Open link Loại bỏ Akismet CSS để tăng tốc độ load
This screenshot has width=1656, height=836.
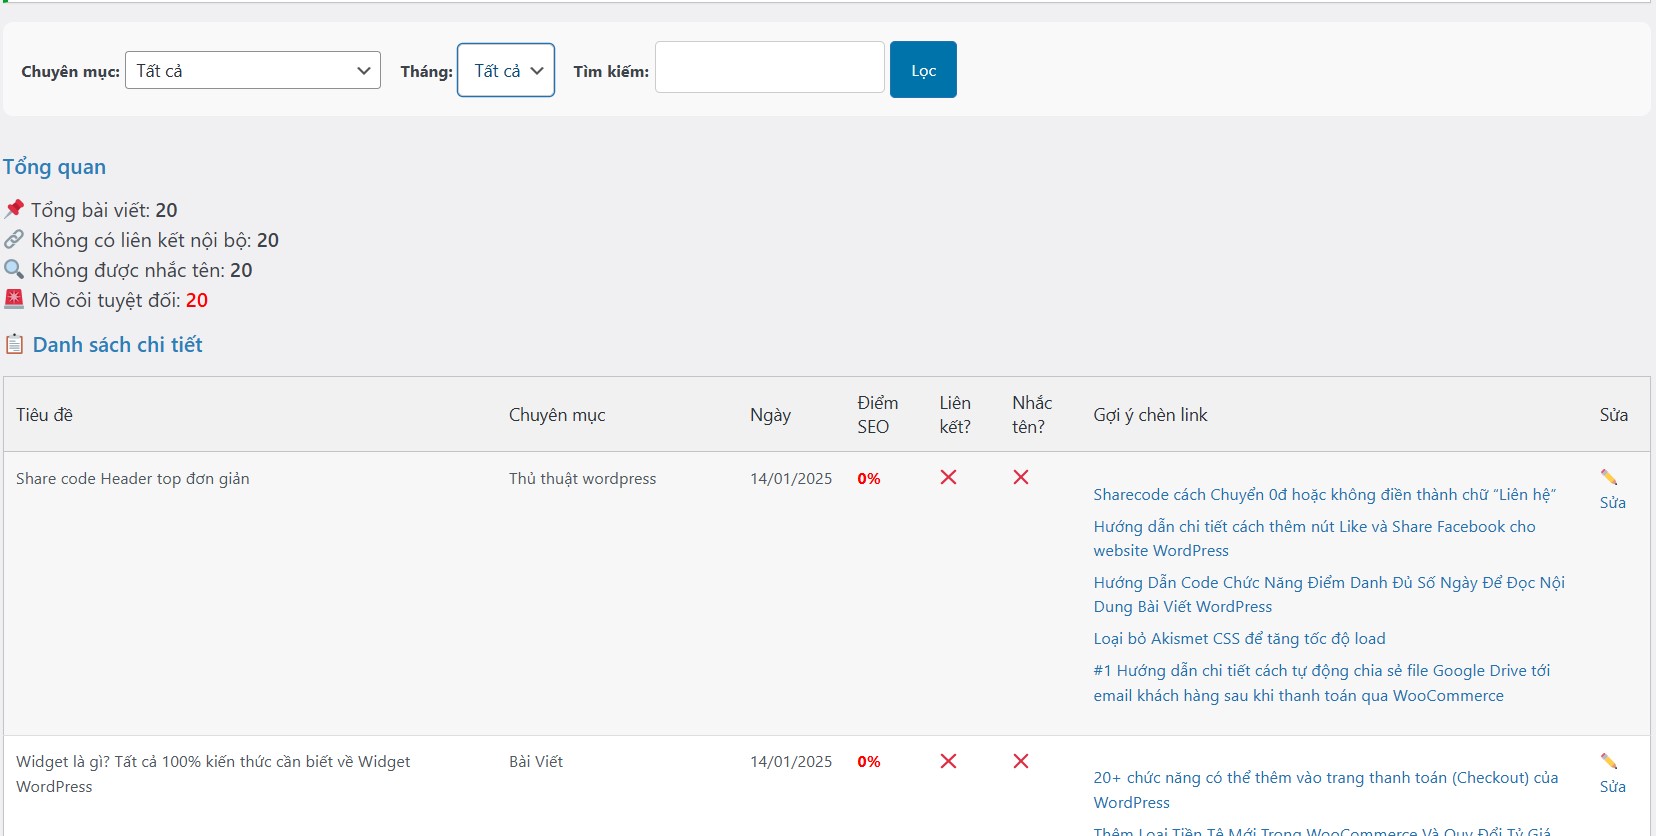1239,639
